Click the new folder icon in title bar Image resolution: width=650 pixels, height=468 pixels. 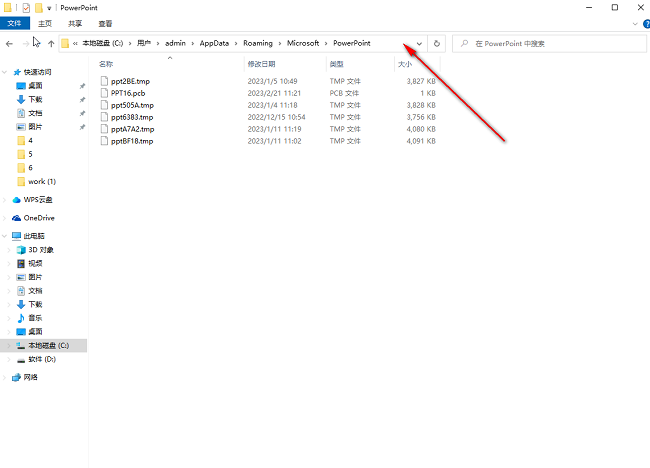39,8
